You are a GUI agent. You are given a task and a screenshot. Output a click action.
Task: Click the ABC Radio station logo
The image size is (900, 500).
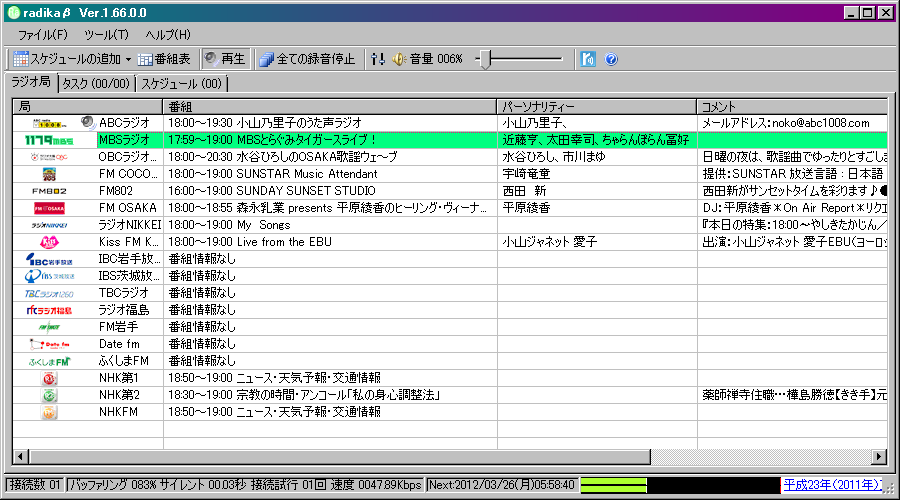pos(49,123)
